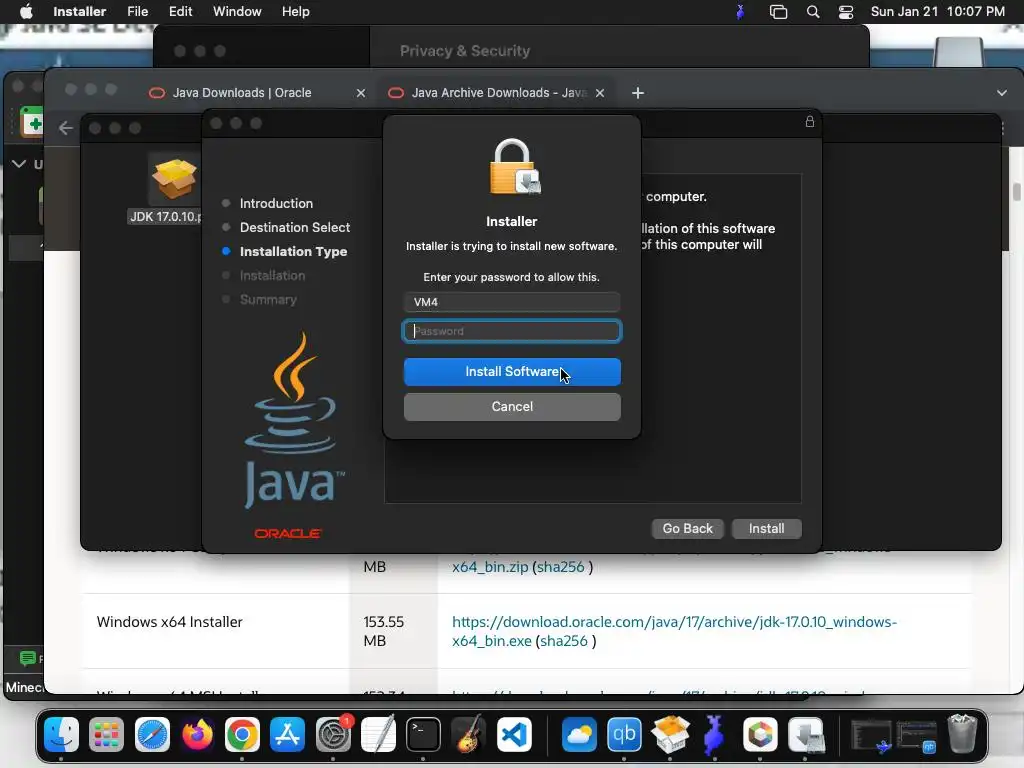This screenshot has width=1024, height=768.
Task: Click the Introduction step in installer
Action: click(276, 203)
